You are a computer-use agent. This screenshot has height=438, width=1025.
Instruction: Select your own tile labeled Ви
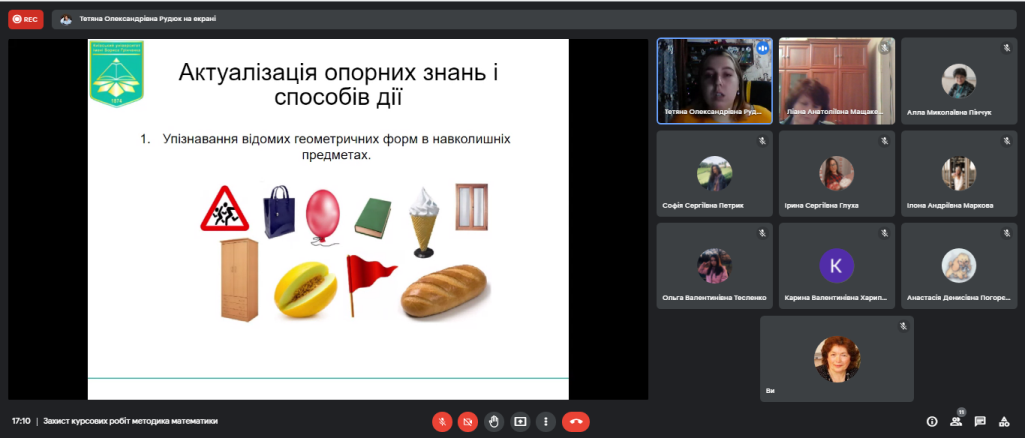(836, 358)
